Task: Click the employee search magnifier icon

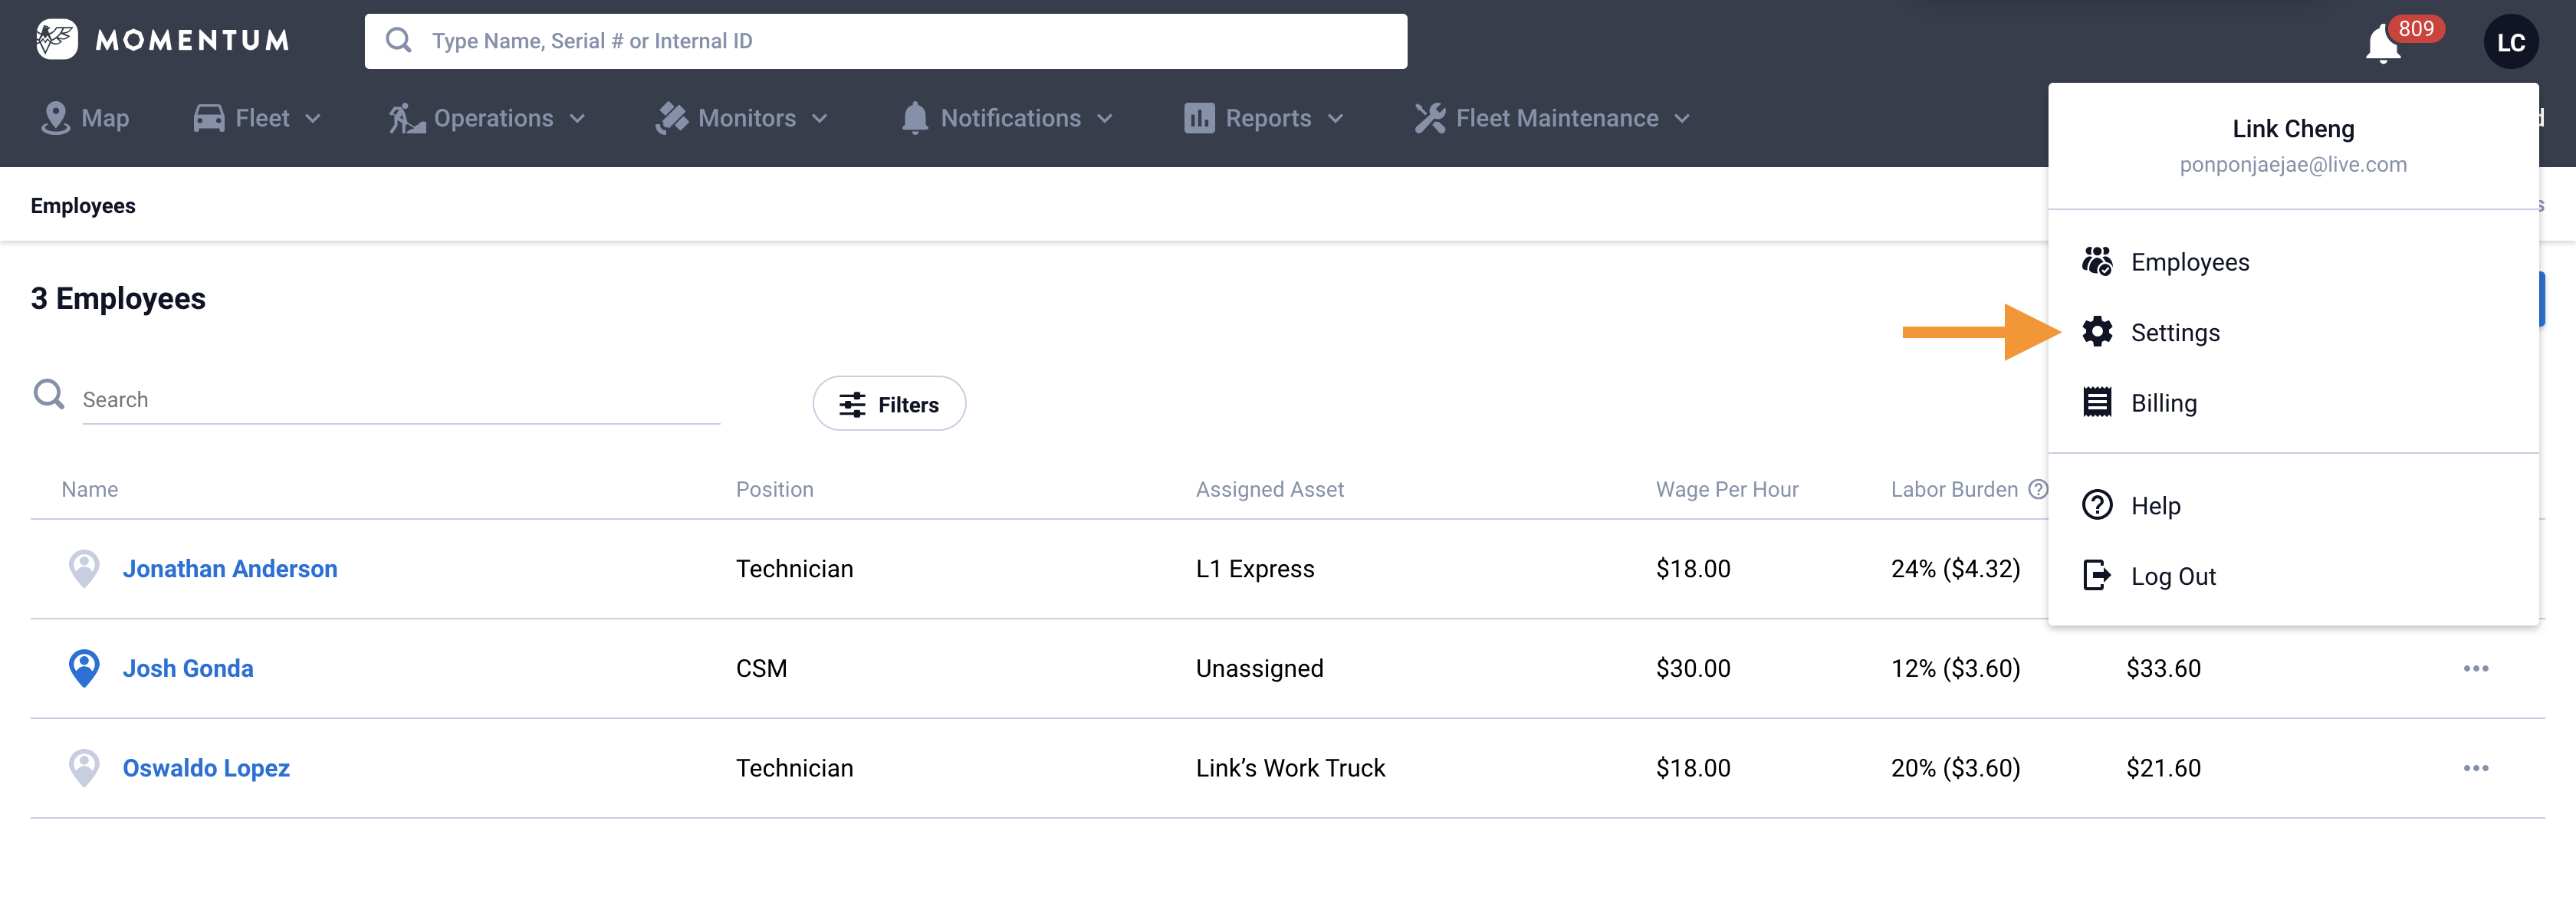Action: click(x=48, y=394)
